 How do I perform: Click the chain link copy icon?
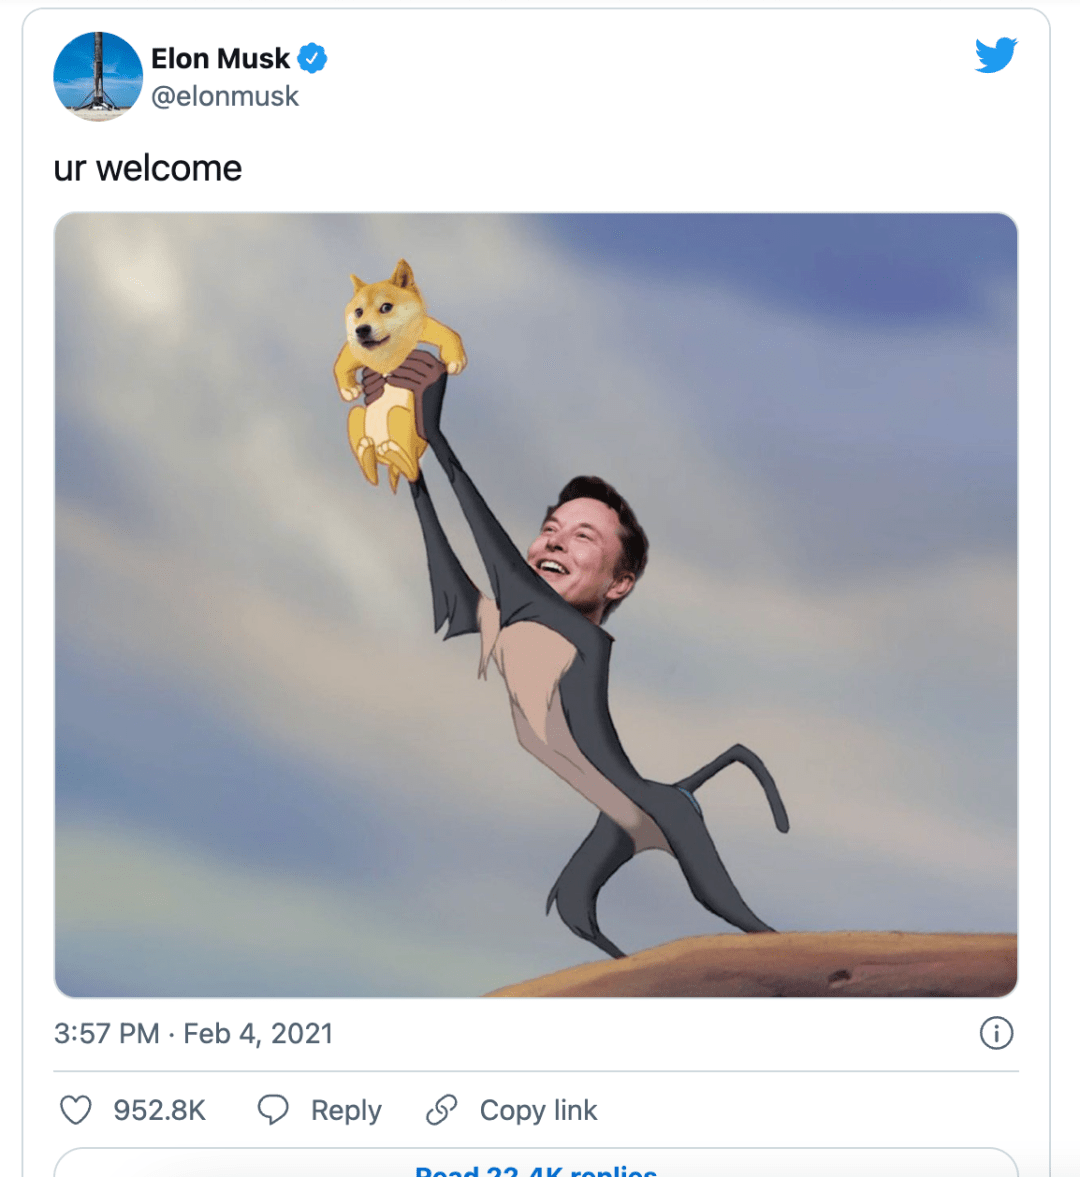tap(441, 1110)
